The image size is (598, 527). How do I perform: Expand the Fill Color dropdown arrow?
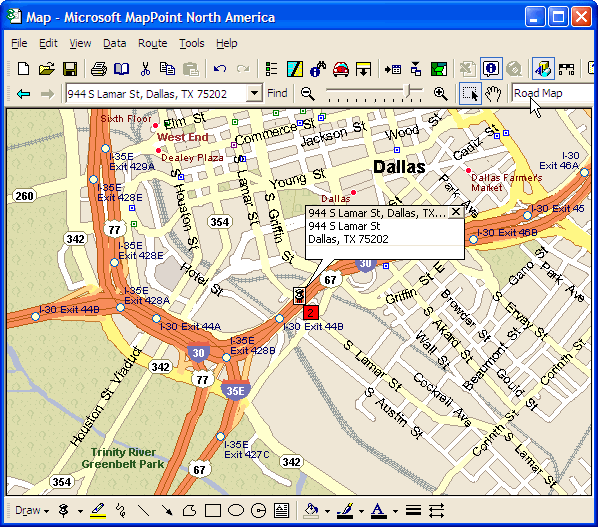click(x=327, y=511)
